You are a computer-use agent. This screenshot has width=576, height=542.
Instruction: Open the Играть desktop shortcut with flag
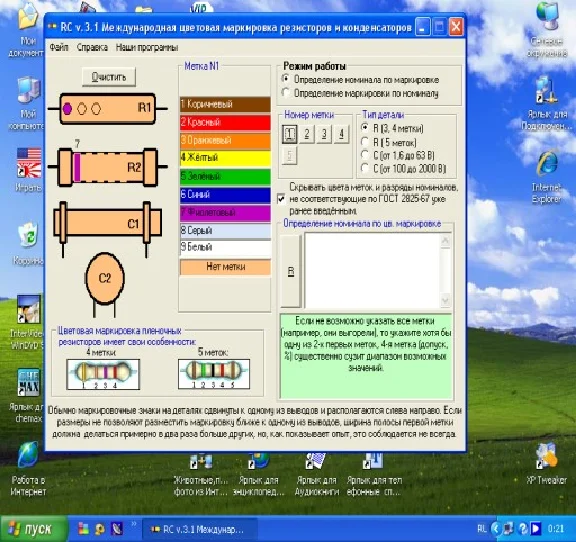pos(28,170)
